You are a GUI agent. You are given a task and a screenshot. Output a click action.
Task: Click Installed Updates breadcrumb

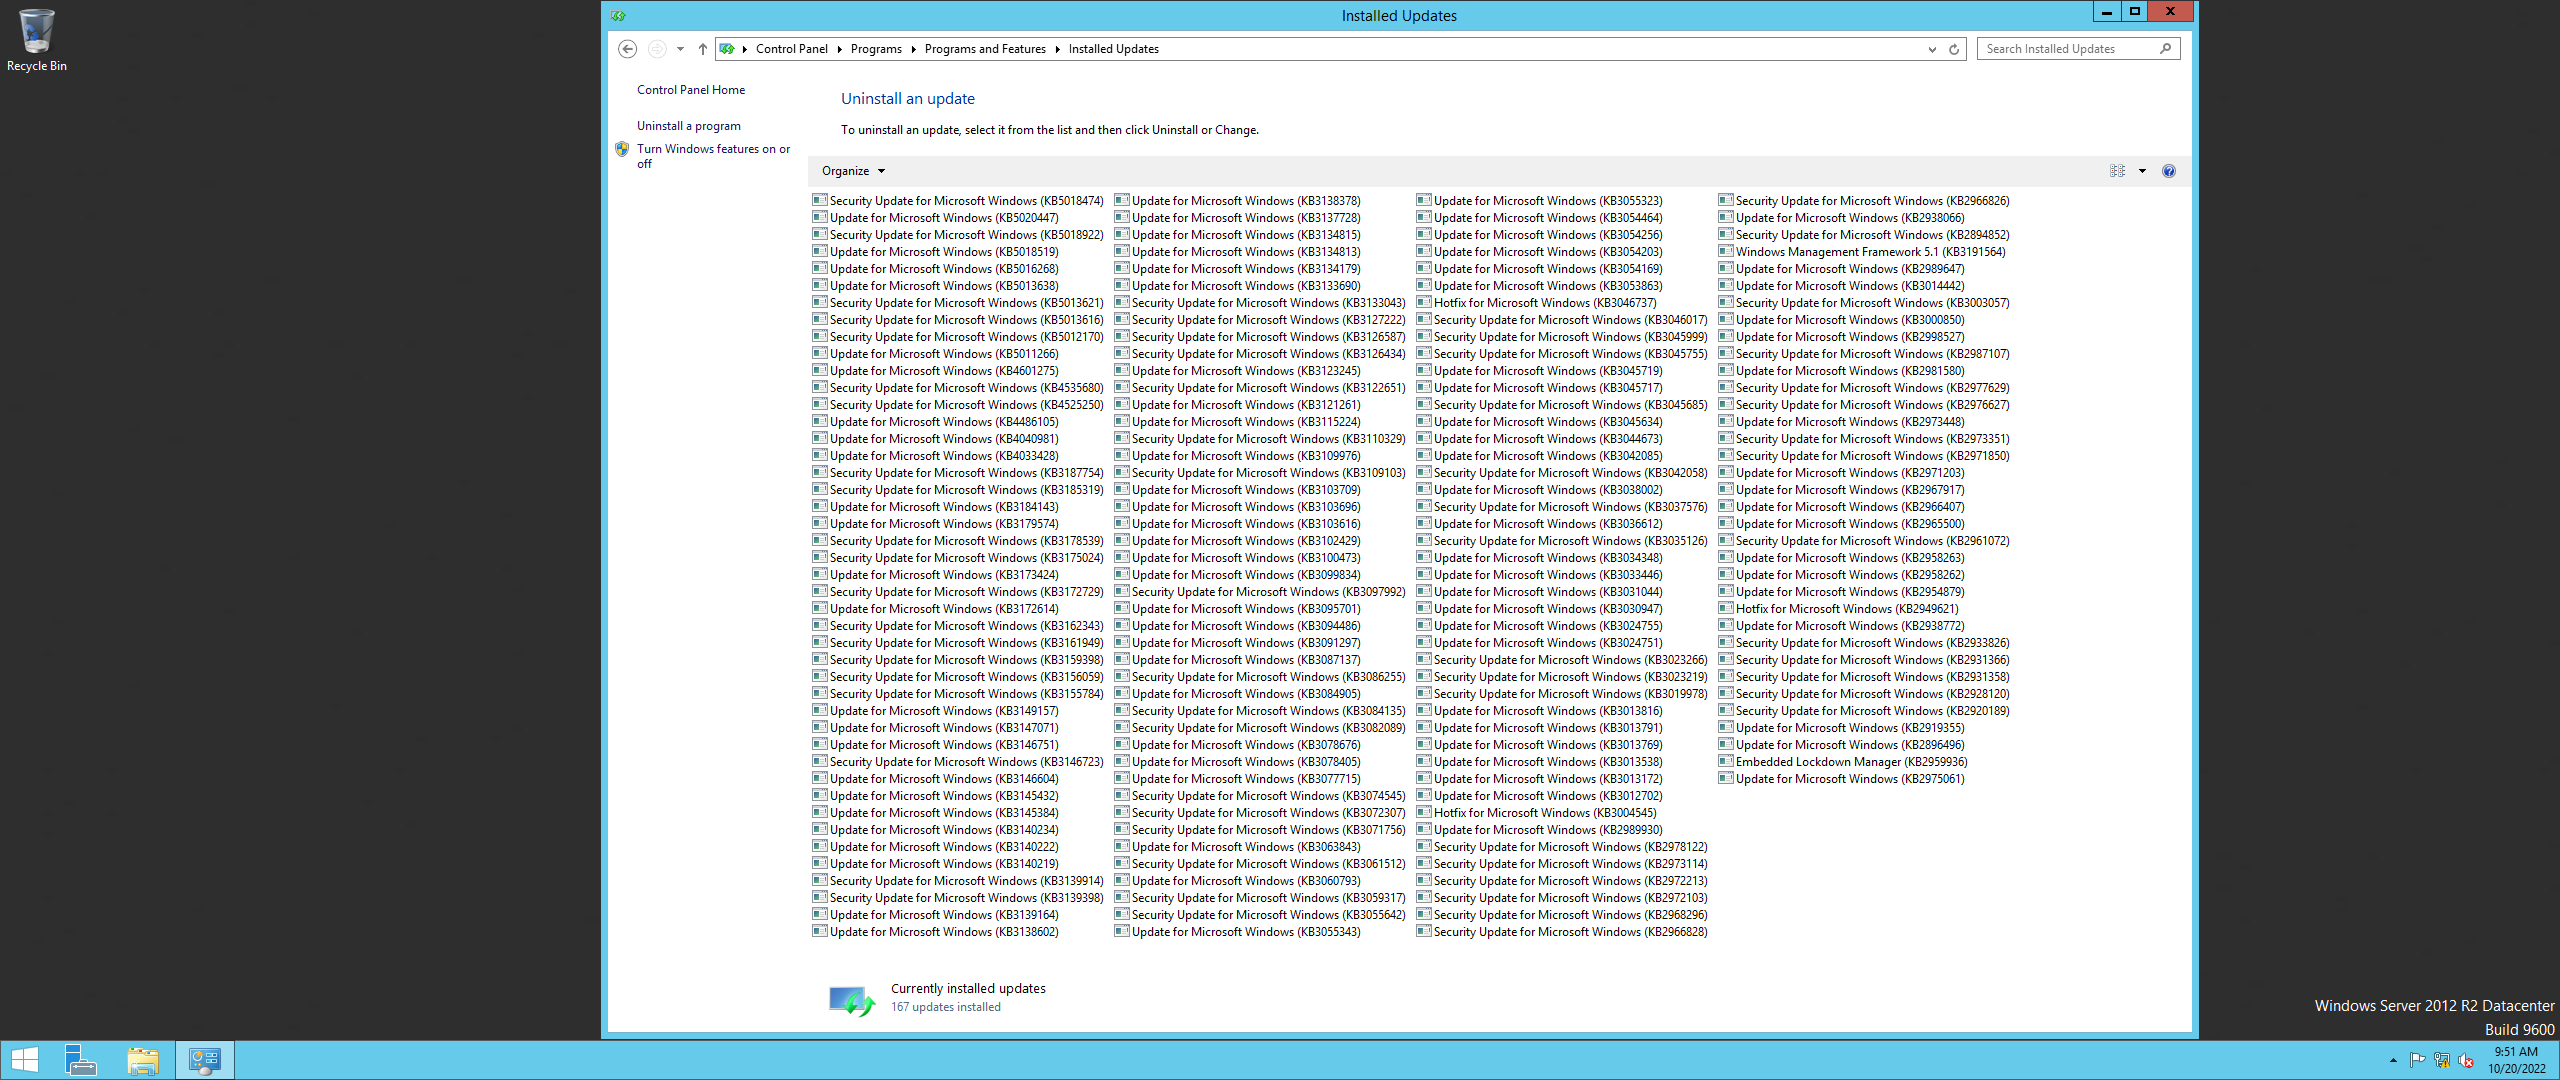[x=1113, y=49]
